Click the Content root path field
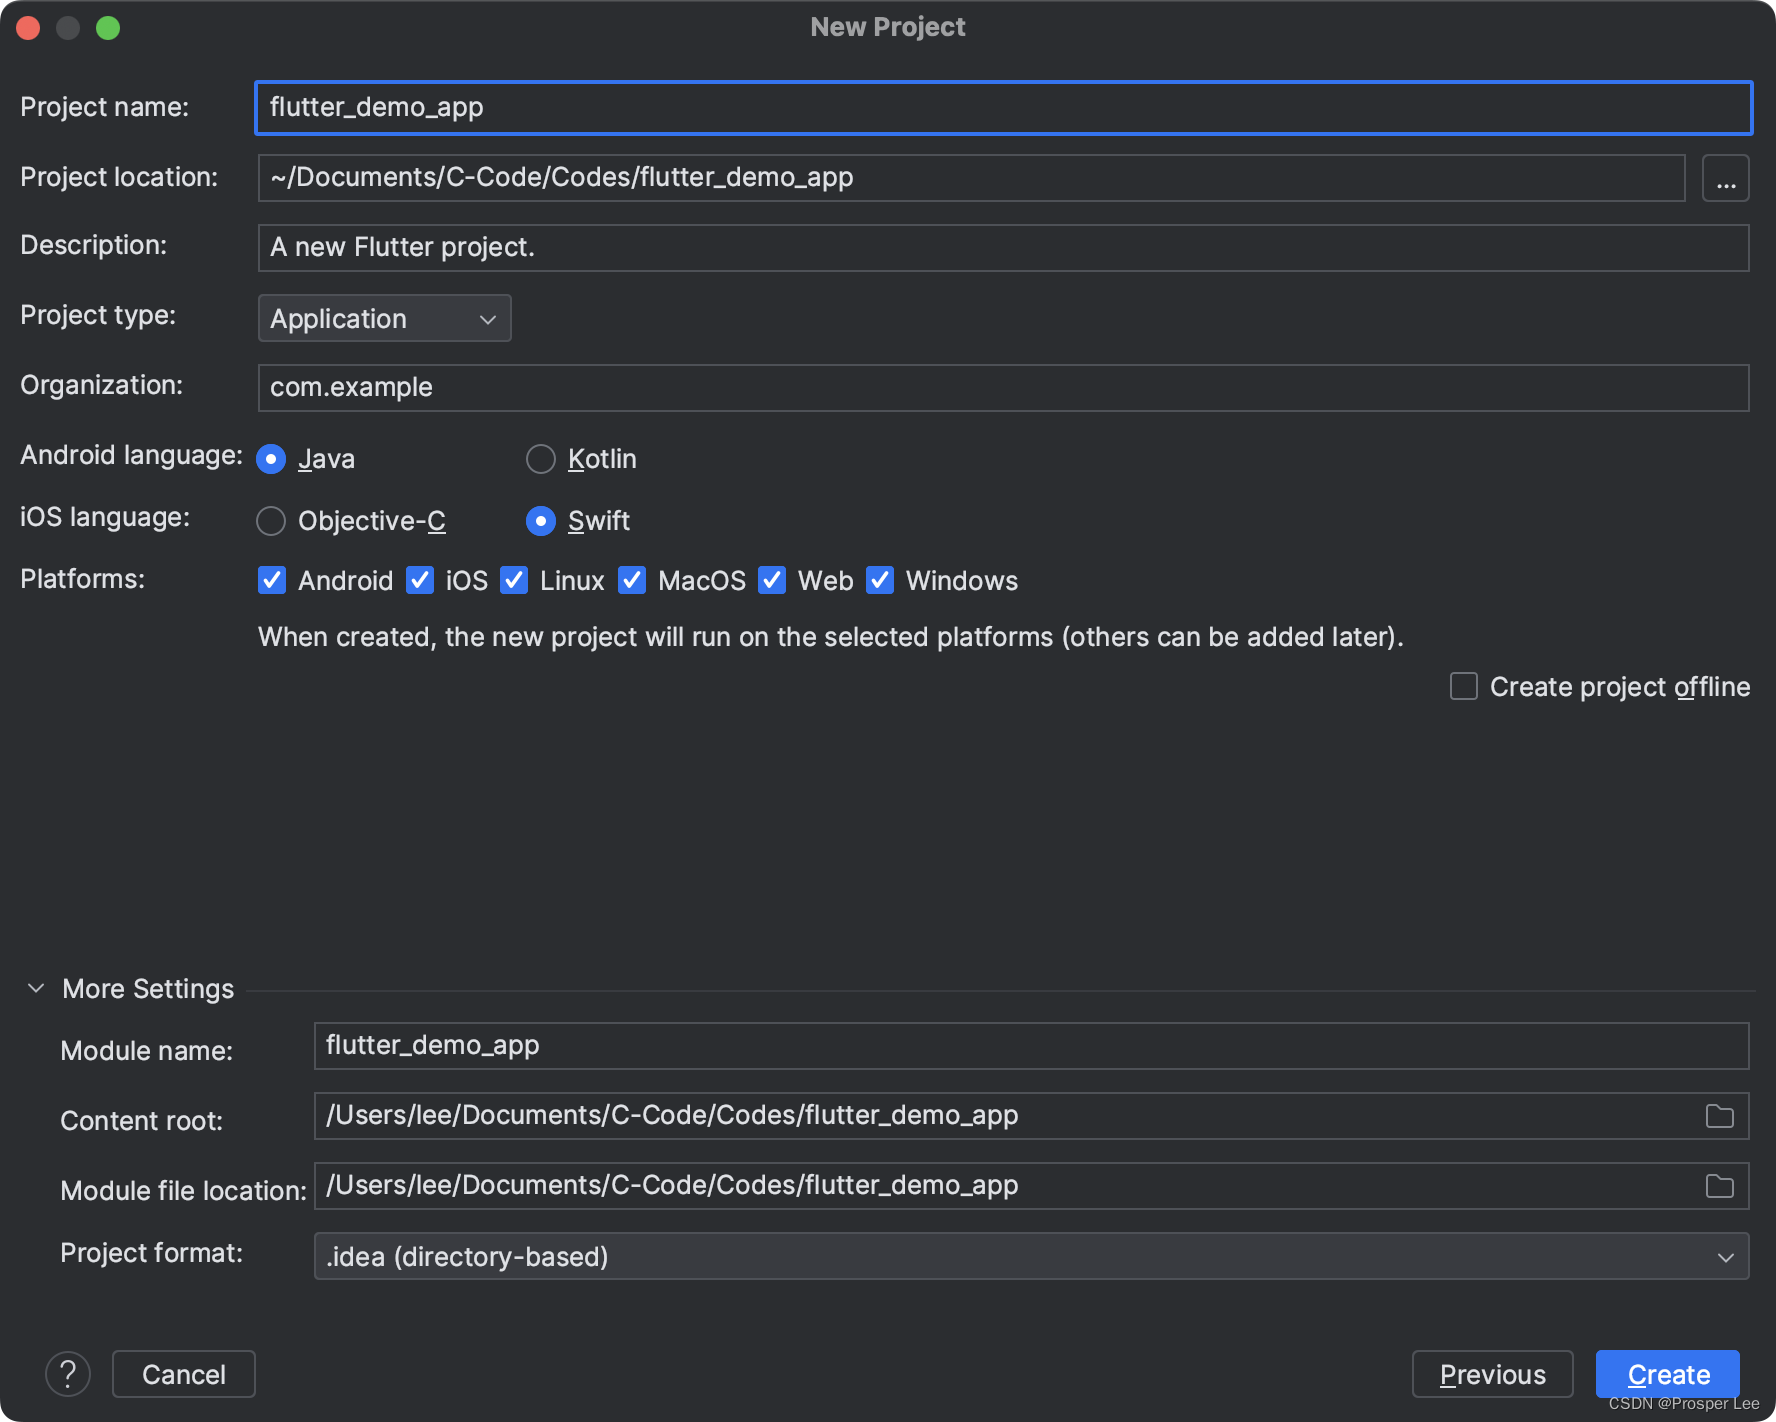 1031,1116
